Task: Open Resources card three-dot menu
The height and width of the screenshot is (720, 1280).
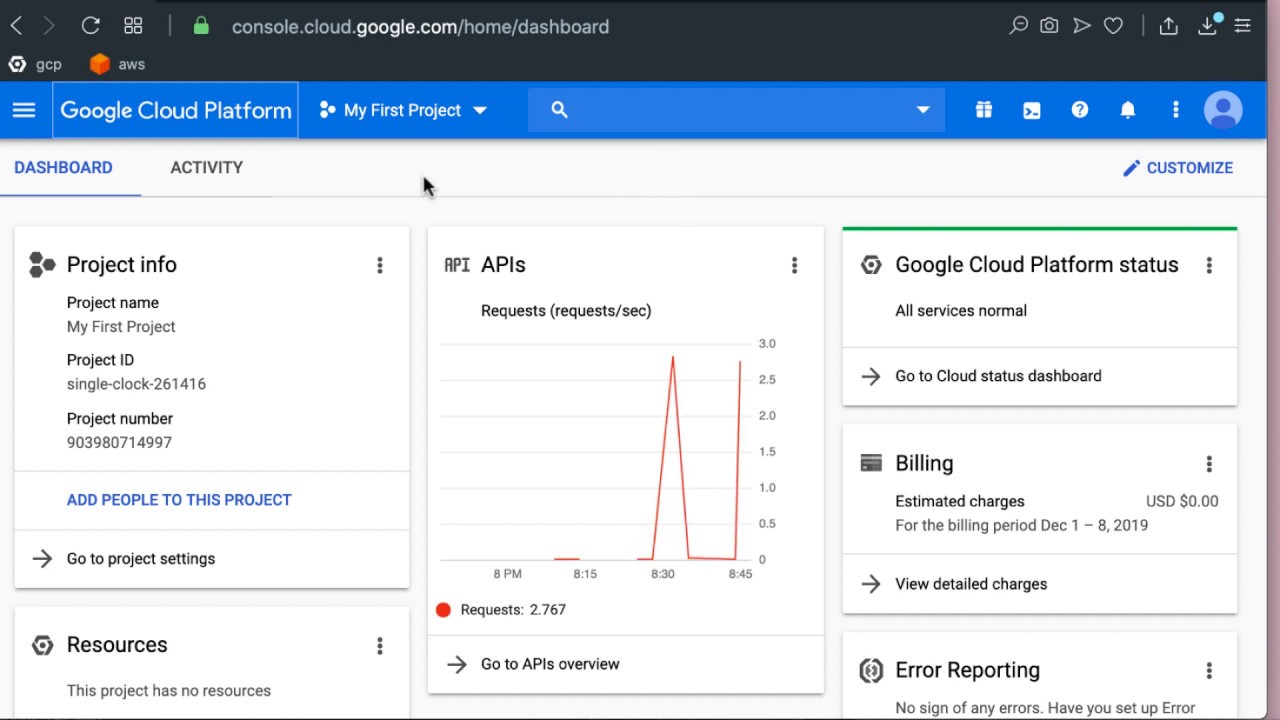Action: click(379, 646)
